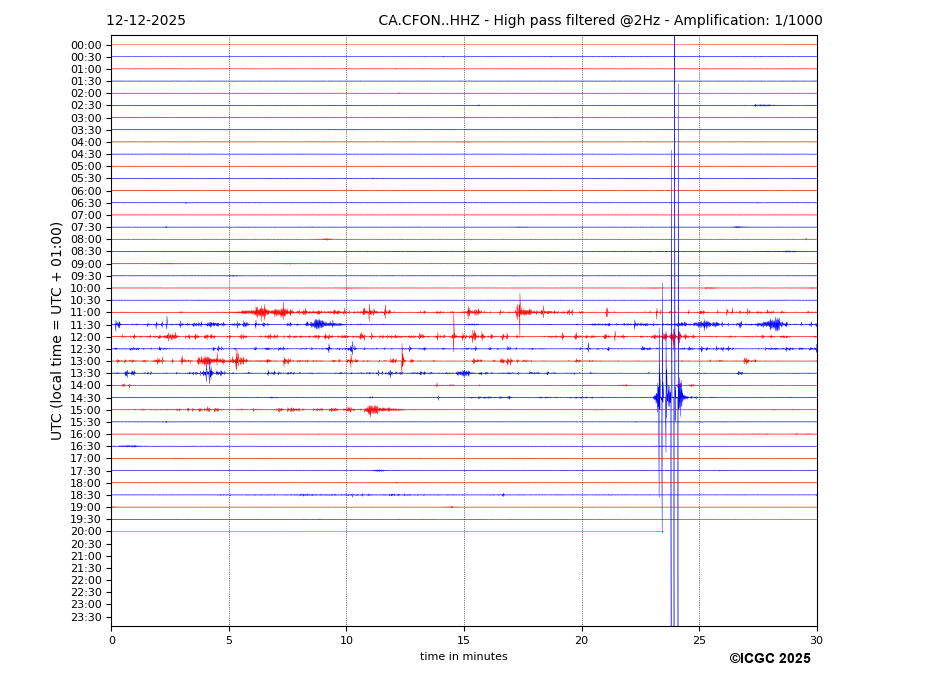The width and height of the screenshot is (927, 696).
Task: Click the 'time in minutes' axis label
Action: tap(463, 657)
